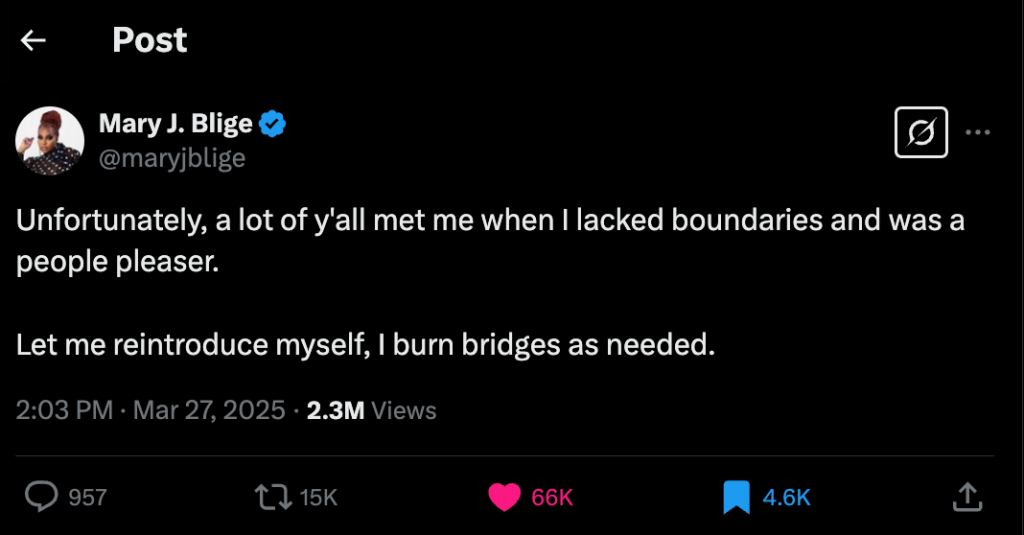Open the three-dot more options menu
This screenshot has width=1024, height=535.
[977, 132]
